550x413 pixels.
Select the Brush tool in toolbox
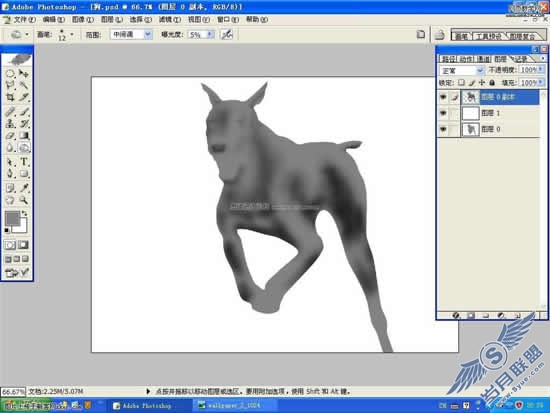click(x=24, y=112)
